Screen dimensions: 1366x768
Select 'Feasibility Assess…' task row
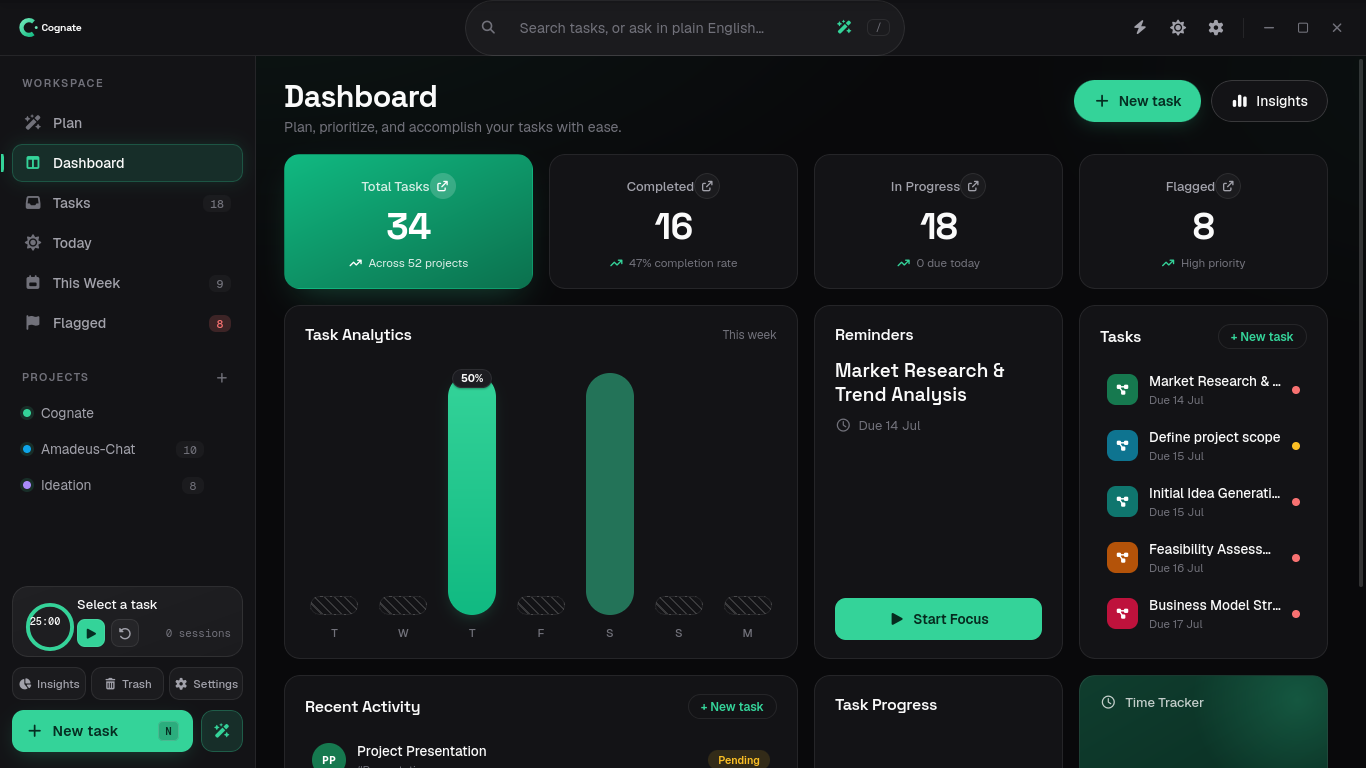click(1203, 558)
